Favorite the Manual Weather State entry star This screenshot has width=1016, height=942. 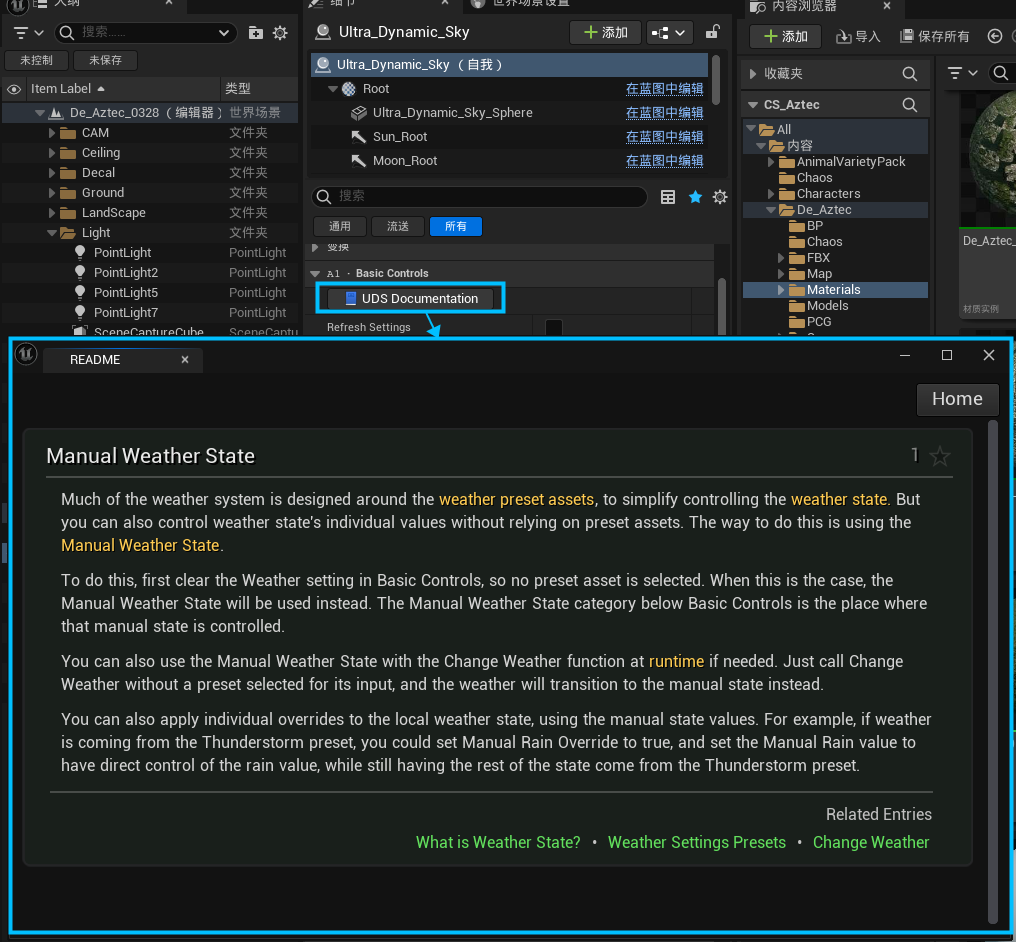(940, 456)
